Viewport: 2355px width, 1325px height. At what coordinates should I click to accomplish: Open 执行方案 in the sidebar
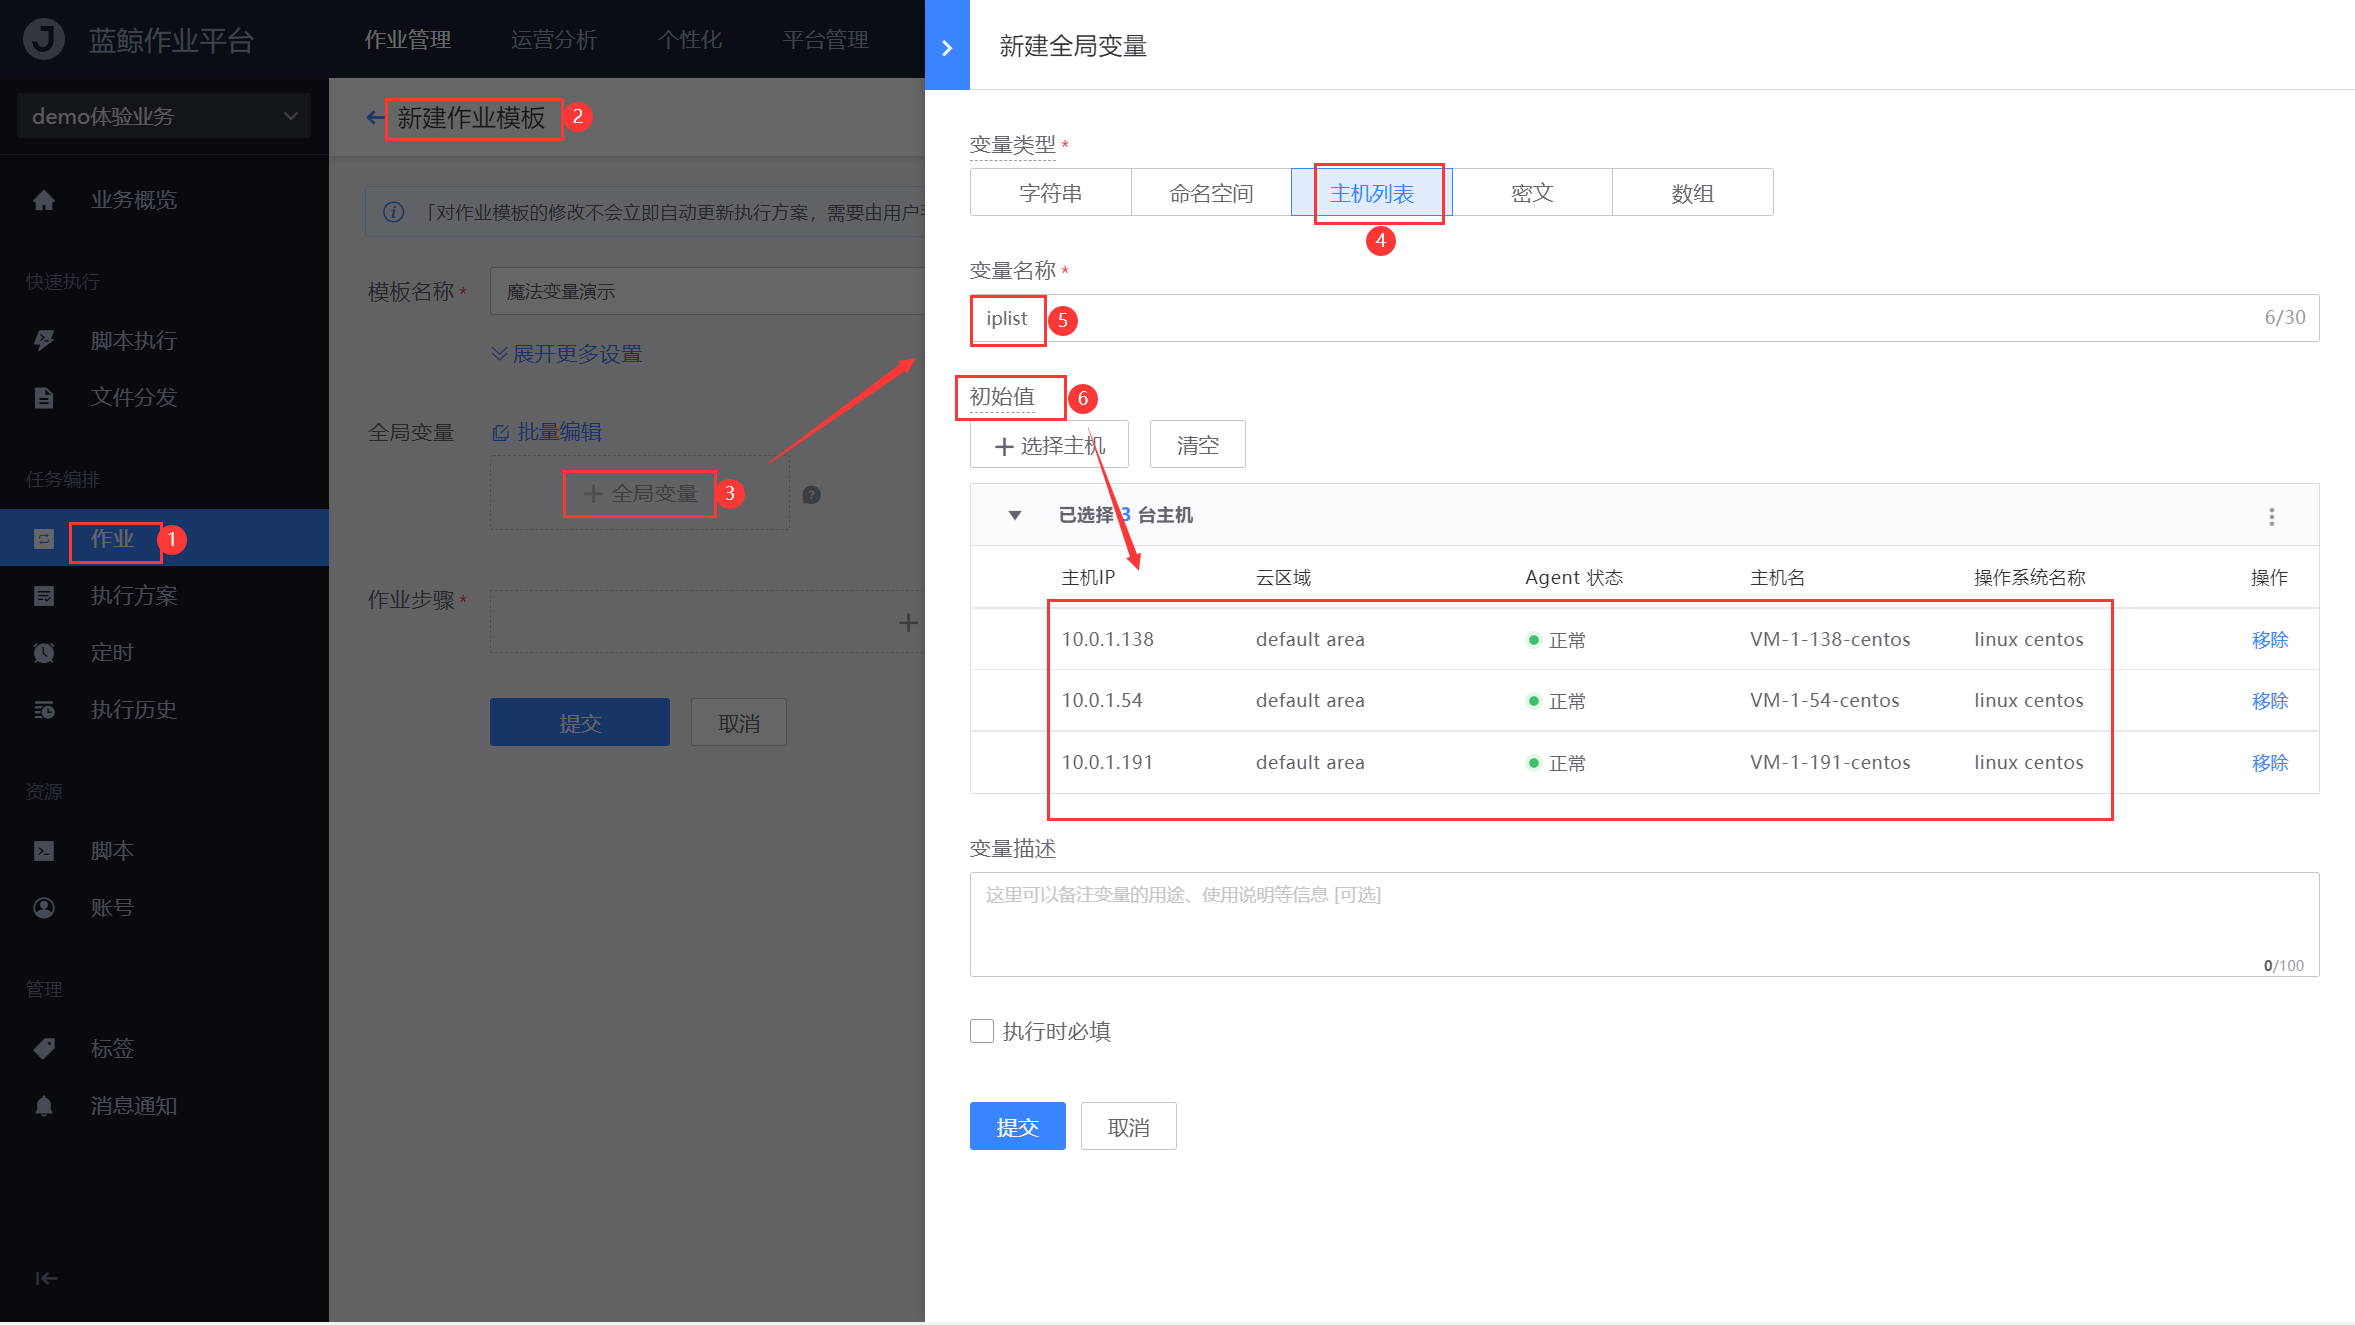134,596
